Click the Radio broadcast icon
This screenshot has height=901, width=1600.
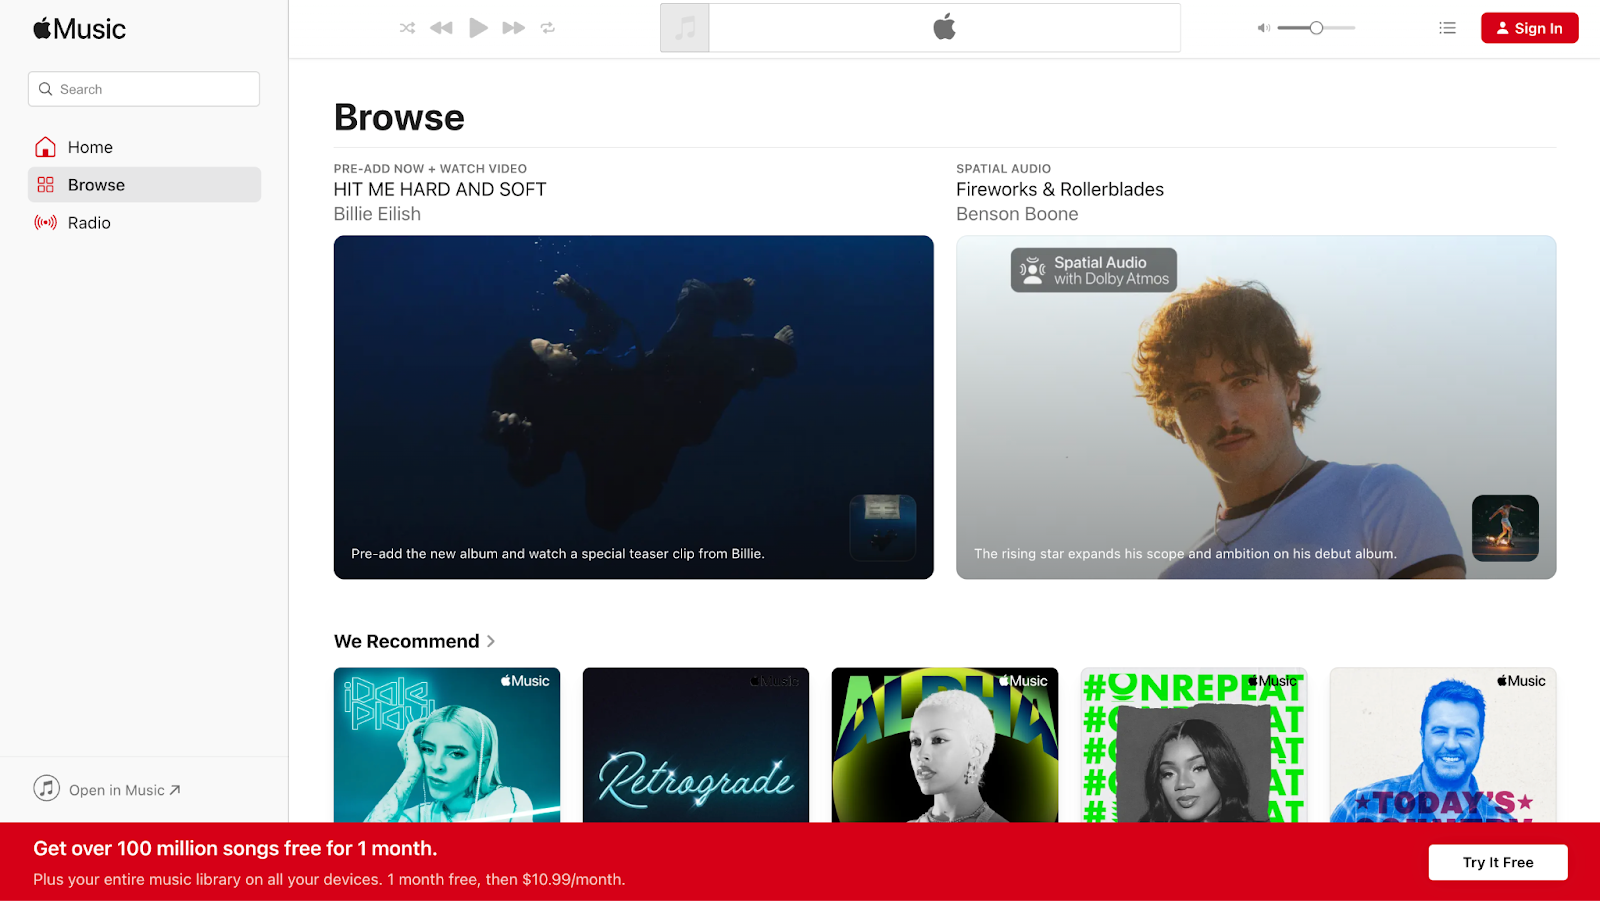[45, 223]
